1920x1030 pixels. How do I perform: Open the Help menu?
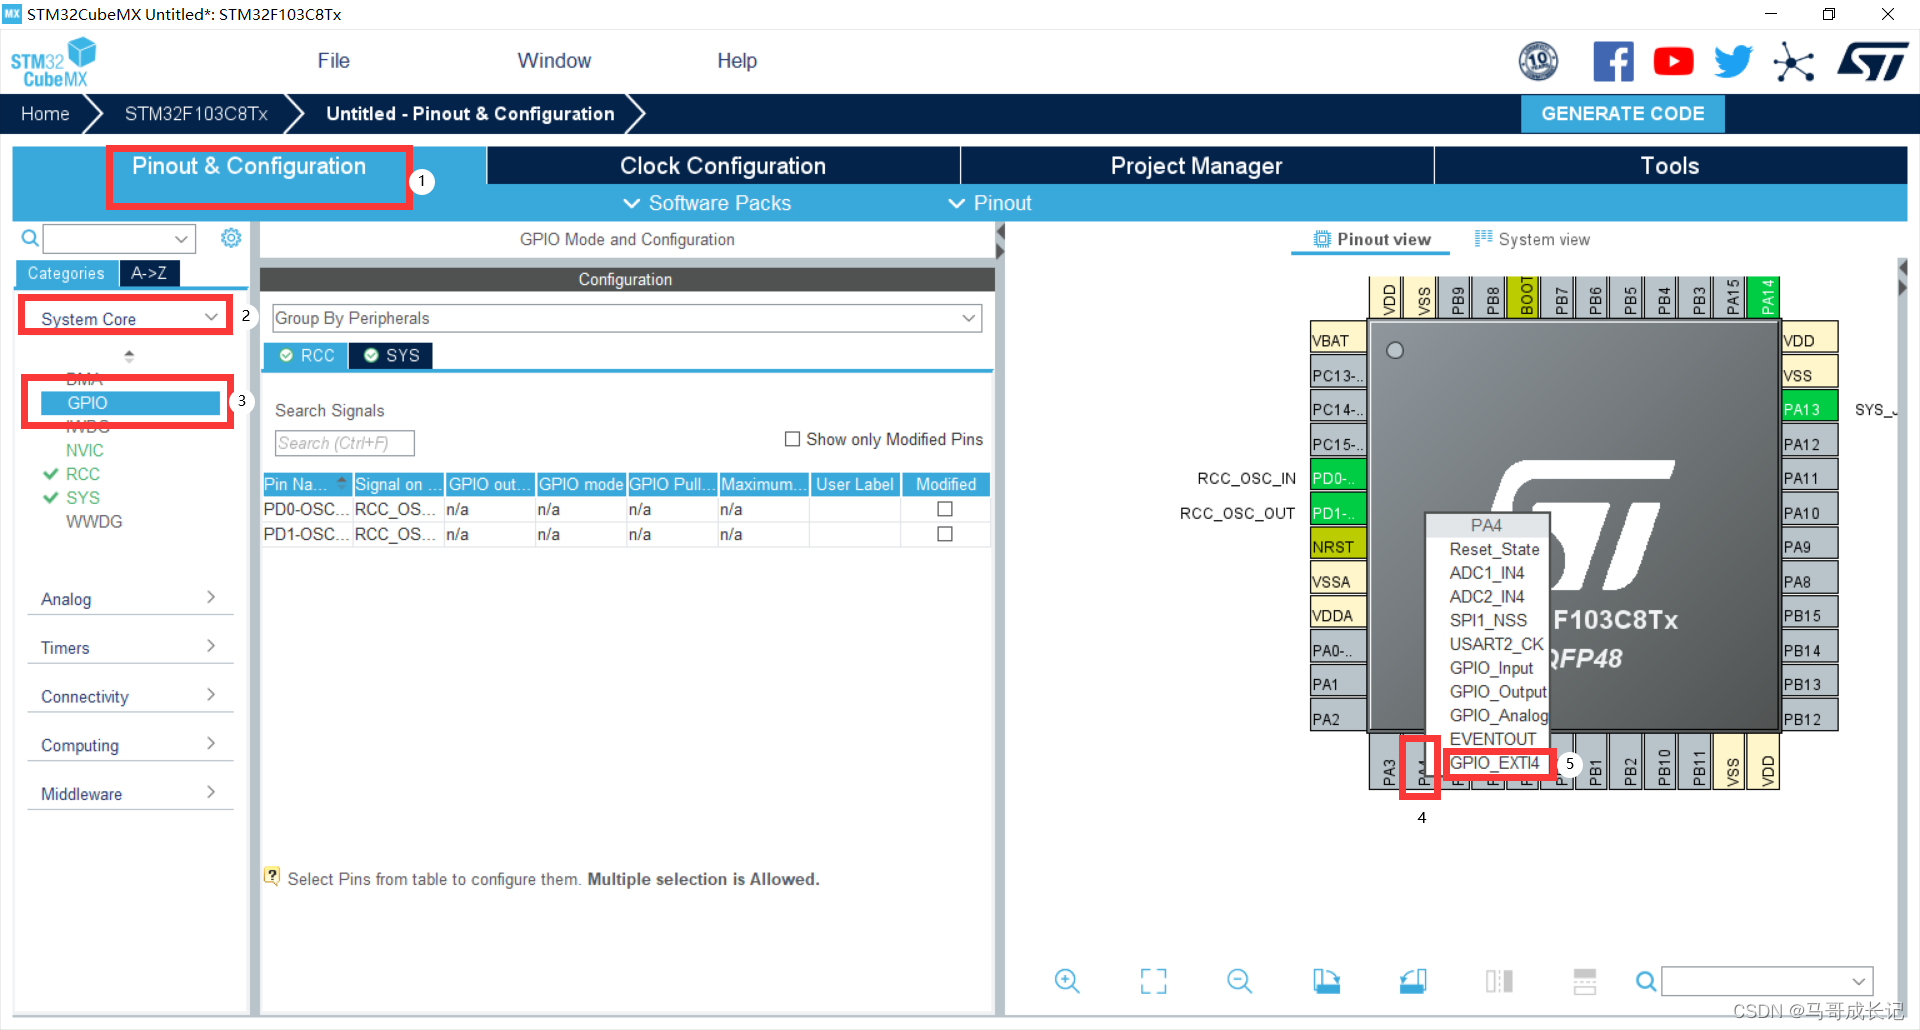(737, 61)
